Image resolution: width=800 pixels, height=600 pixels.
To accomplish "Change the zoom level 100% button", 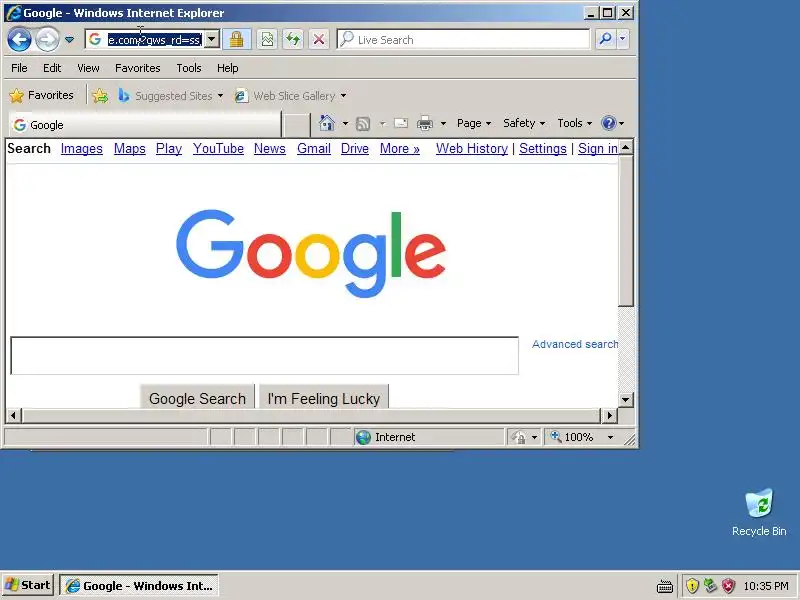I will [x=581, y=437].
